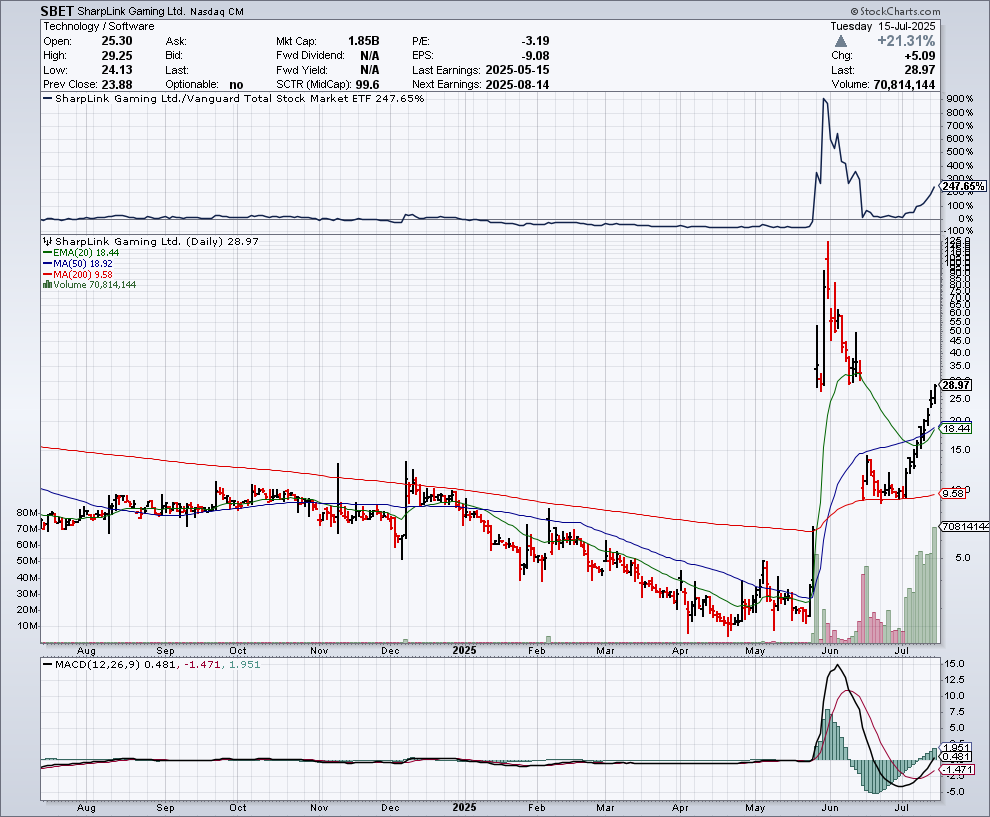This screenshot has height=817, width=990.
Task: Click the Jun label under the price panel
Action: tap(830, 651)
